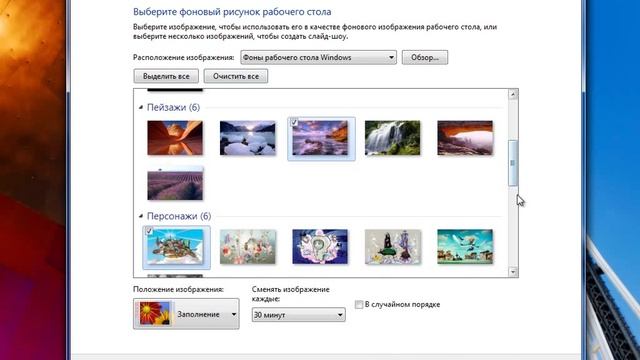Click the 'Очистить все' button
This screenshot has height=360, width=640.
click(236, 76)
